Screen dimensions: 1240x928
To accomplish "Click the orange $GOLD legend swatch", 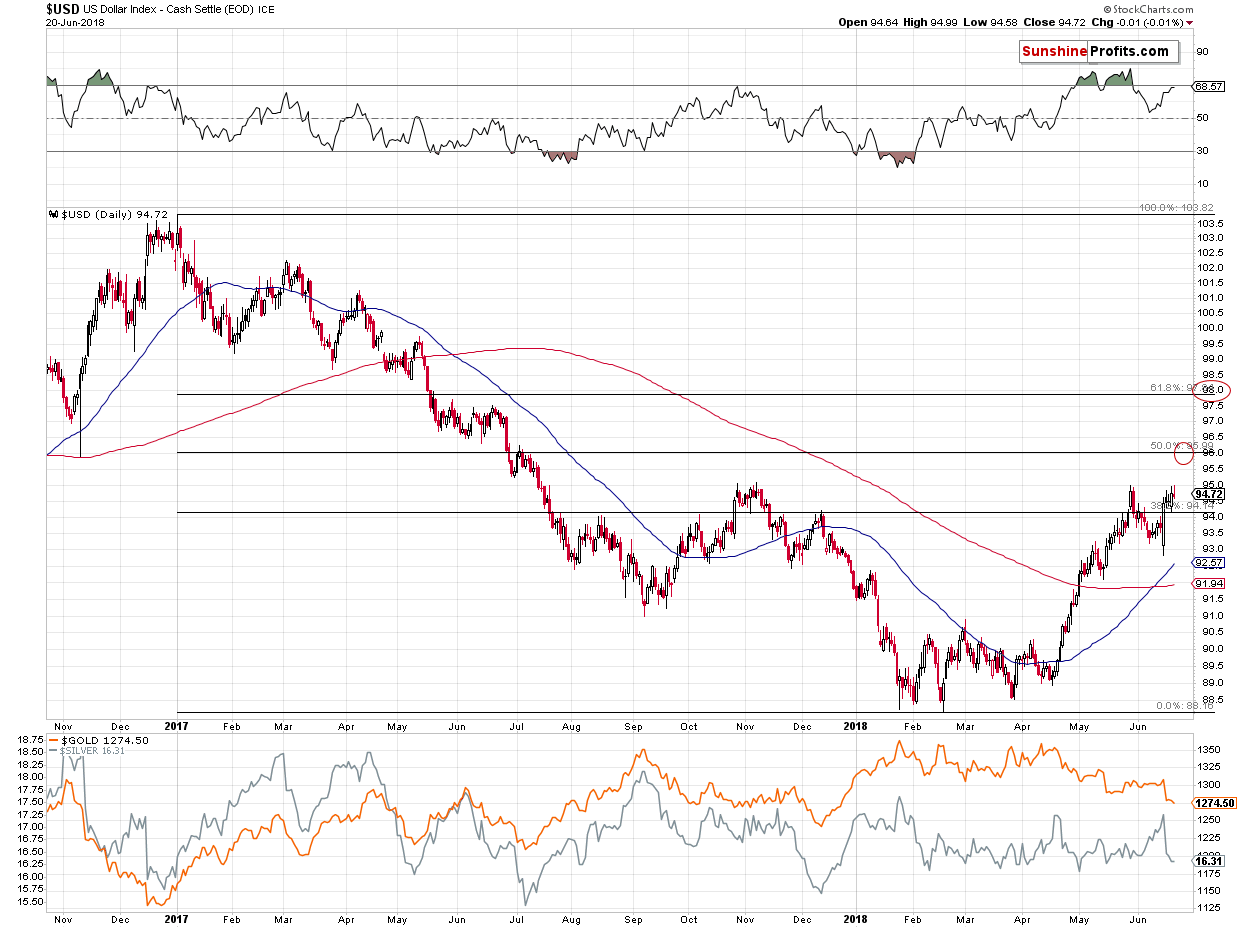I will (x=53, y=739).
